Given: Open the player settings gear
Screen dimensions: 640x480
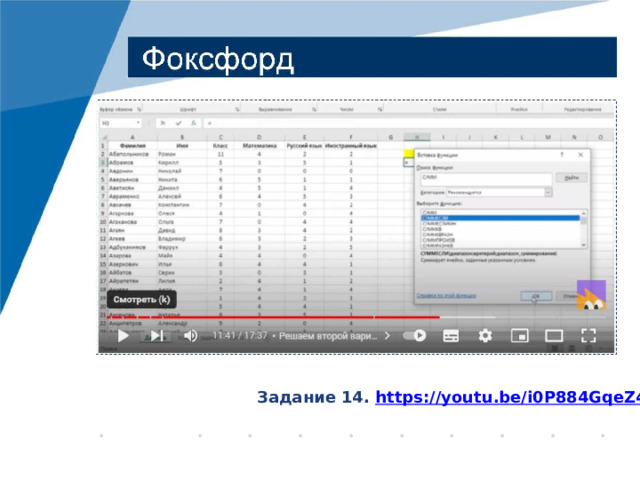Looking at the screenshot, I should click(x=485, y=336).
